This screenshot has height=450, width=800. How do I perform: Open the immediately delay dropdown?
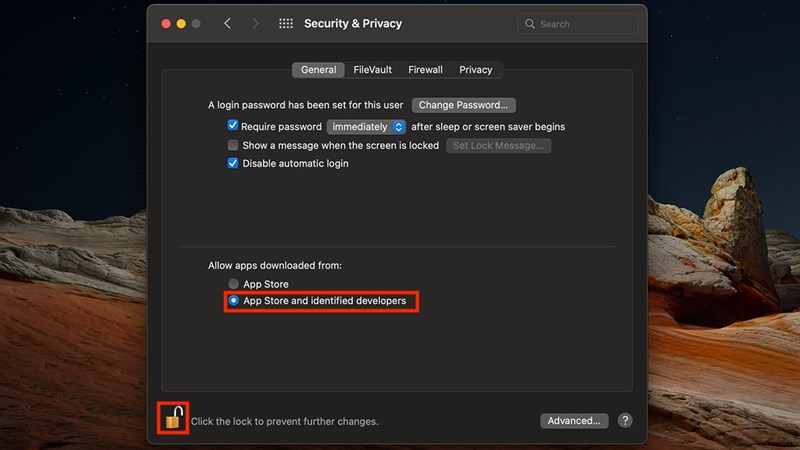tap(367, 127)
